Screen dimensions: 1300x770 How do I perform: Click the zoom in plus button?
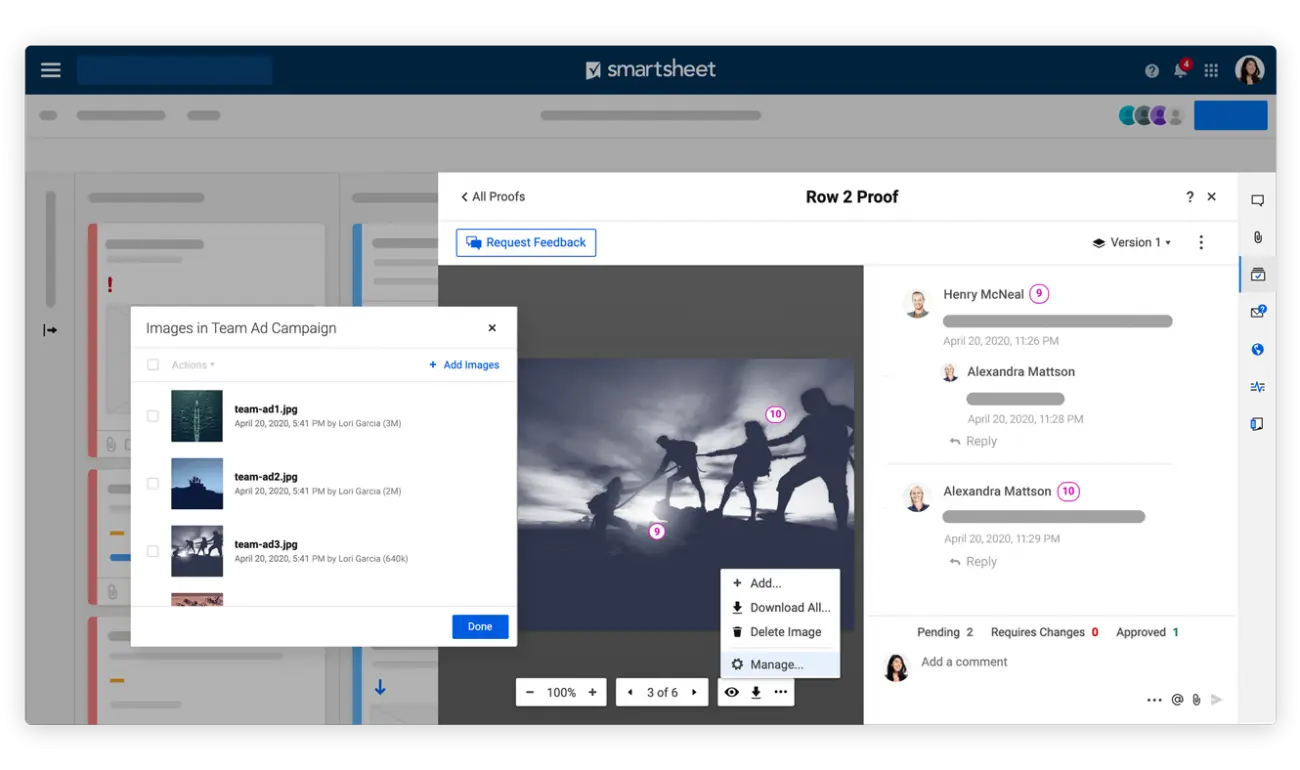point(592,692)
